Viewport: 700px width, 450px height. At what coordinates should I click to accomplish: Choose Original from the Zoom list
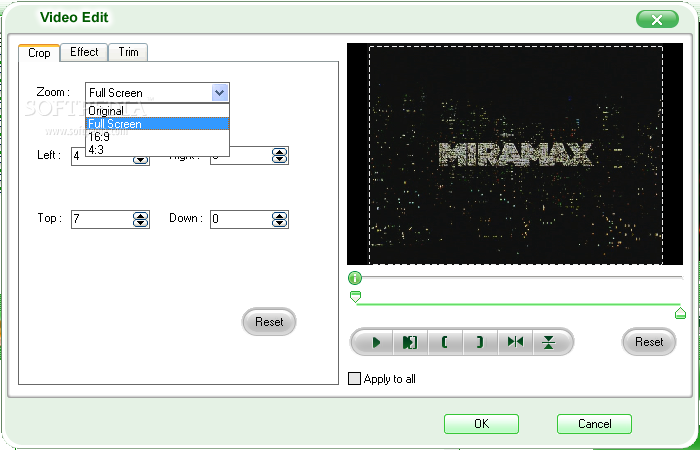coord(157,111)
